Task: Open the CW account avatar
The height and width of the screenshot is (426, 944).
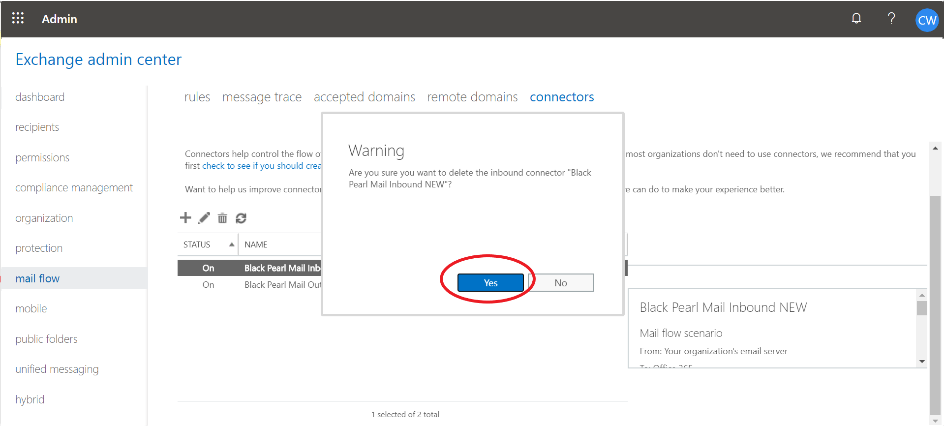Action: click(927, 19)
